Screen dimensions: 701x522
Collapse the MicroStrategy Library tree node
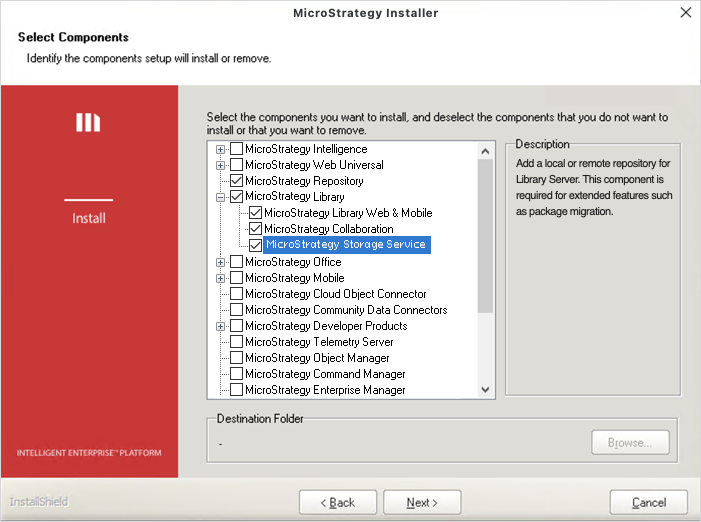(x=220, y=197)
